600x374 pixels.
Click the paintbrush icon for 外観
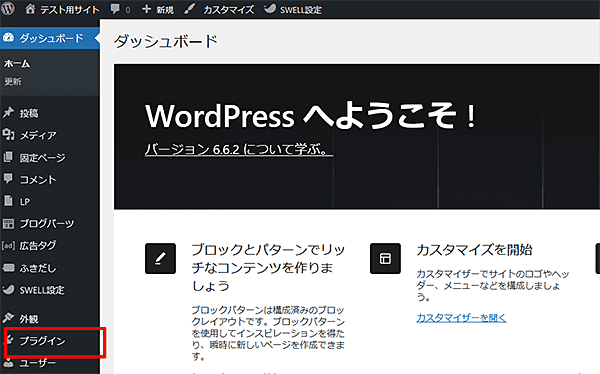pyautogui.click(x=8, y=318)
